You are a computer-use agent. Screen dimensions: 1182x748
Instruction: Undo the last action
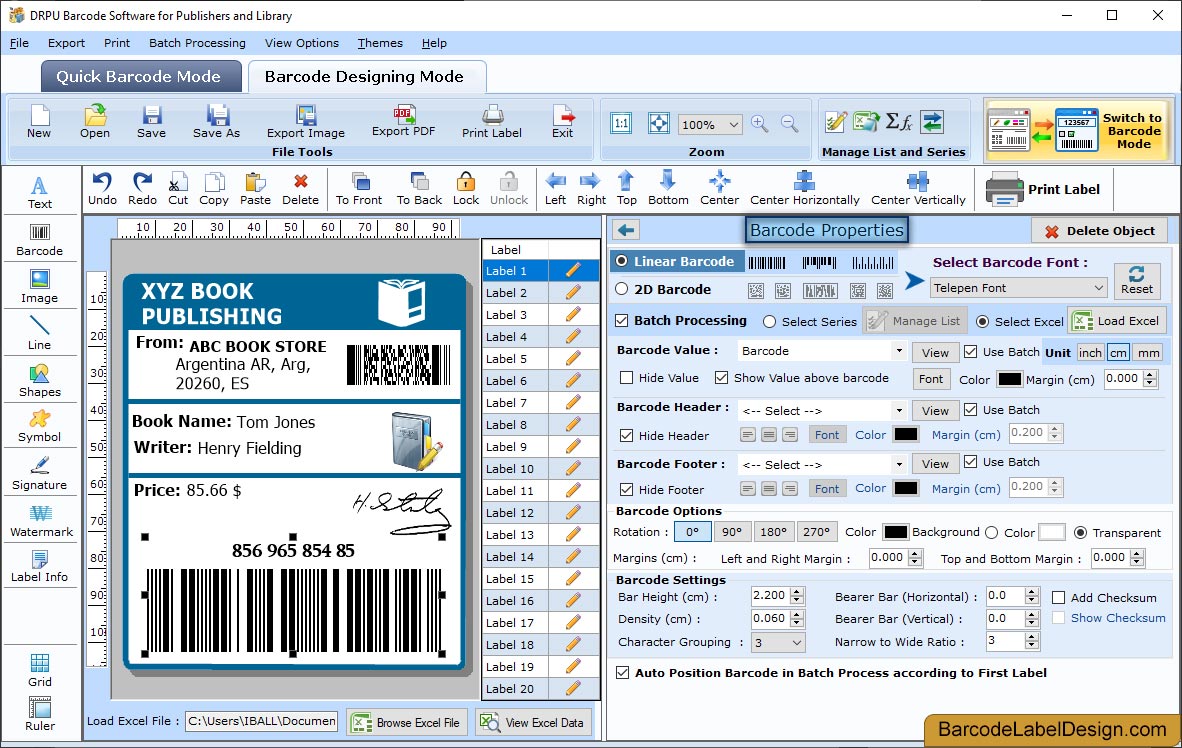pos(102,189)
